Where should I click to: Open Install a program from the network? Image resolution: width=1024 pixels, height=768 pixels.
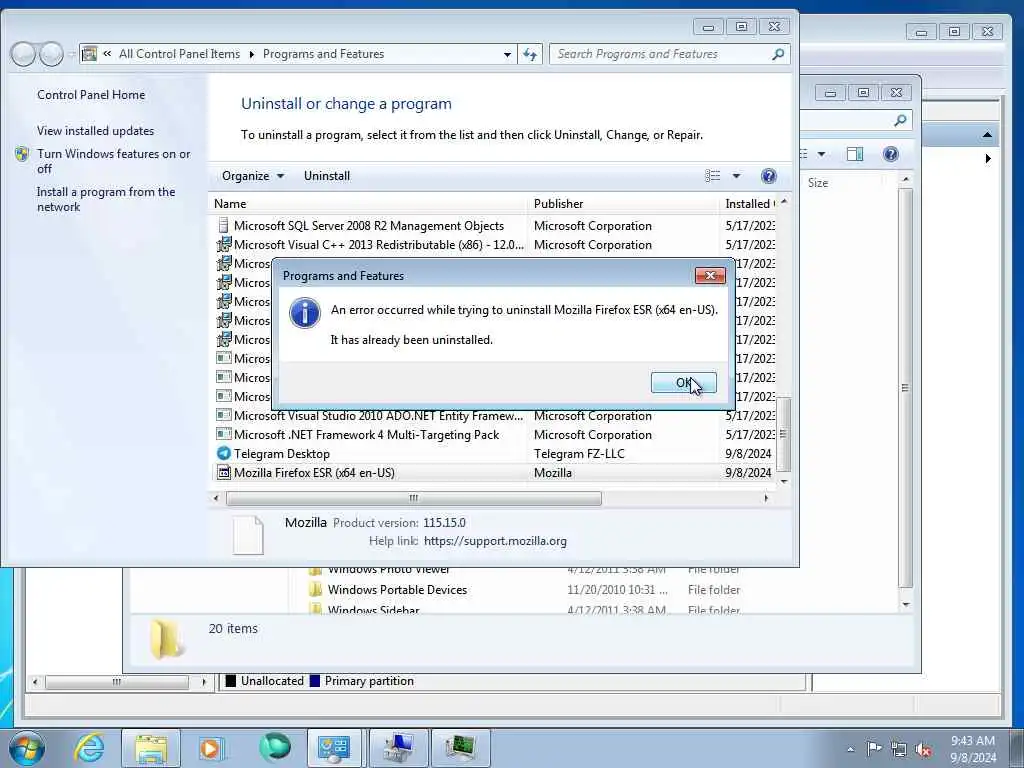coord(106,199)
